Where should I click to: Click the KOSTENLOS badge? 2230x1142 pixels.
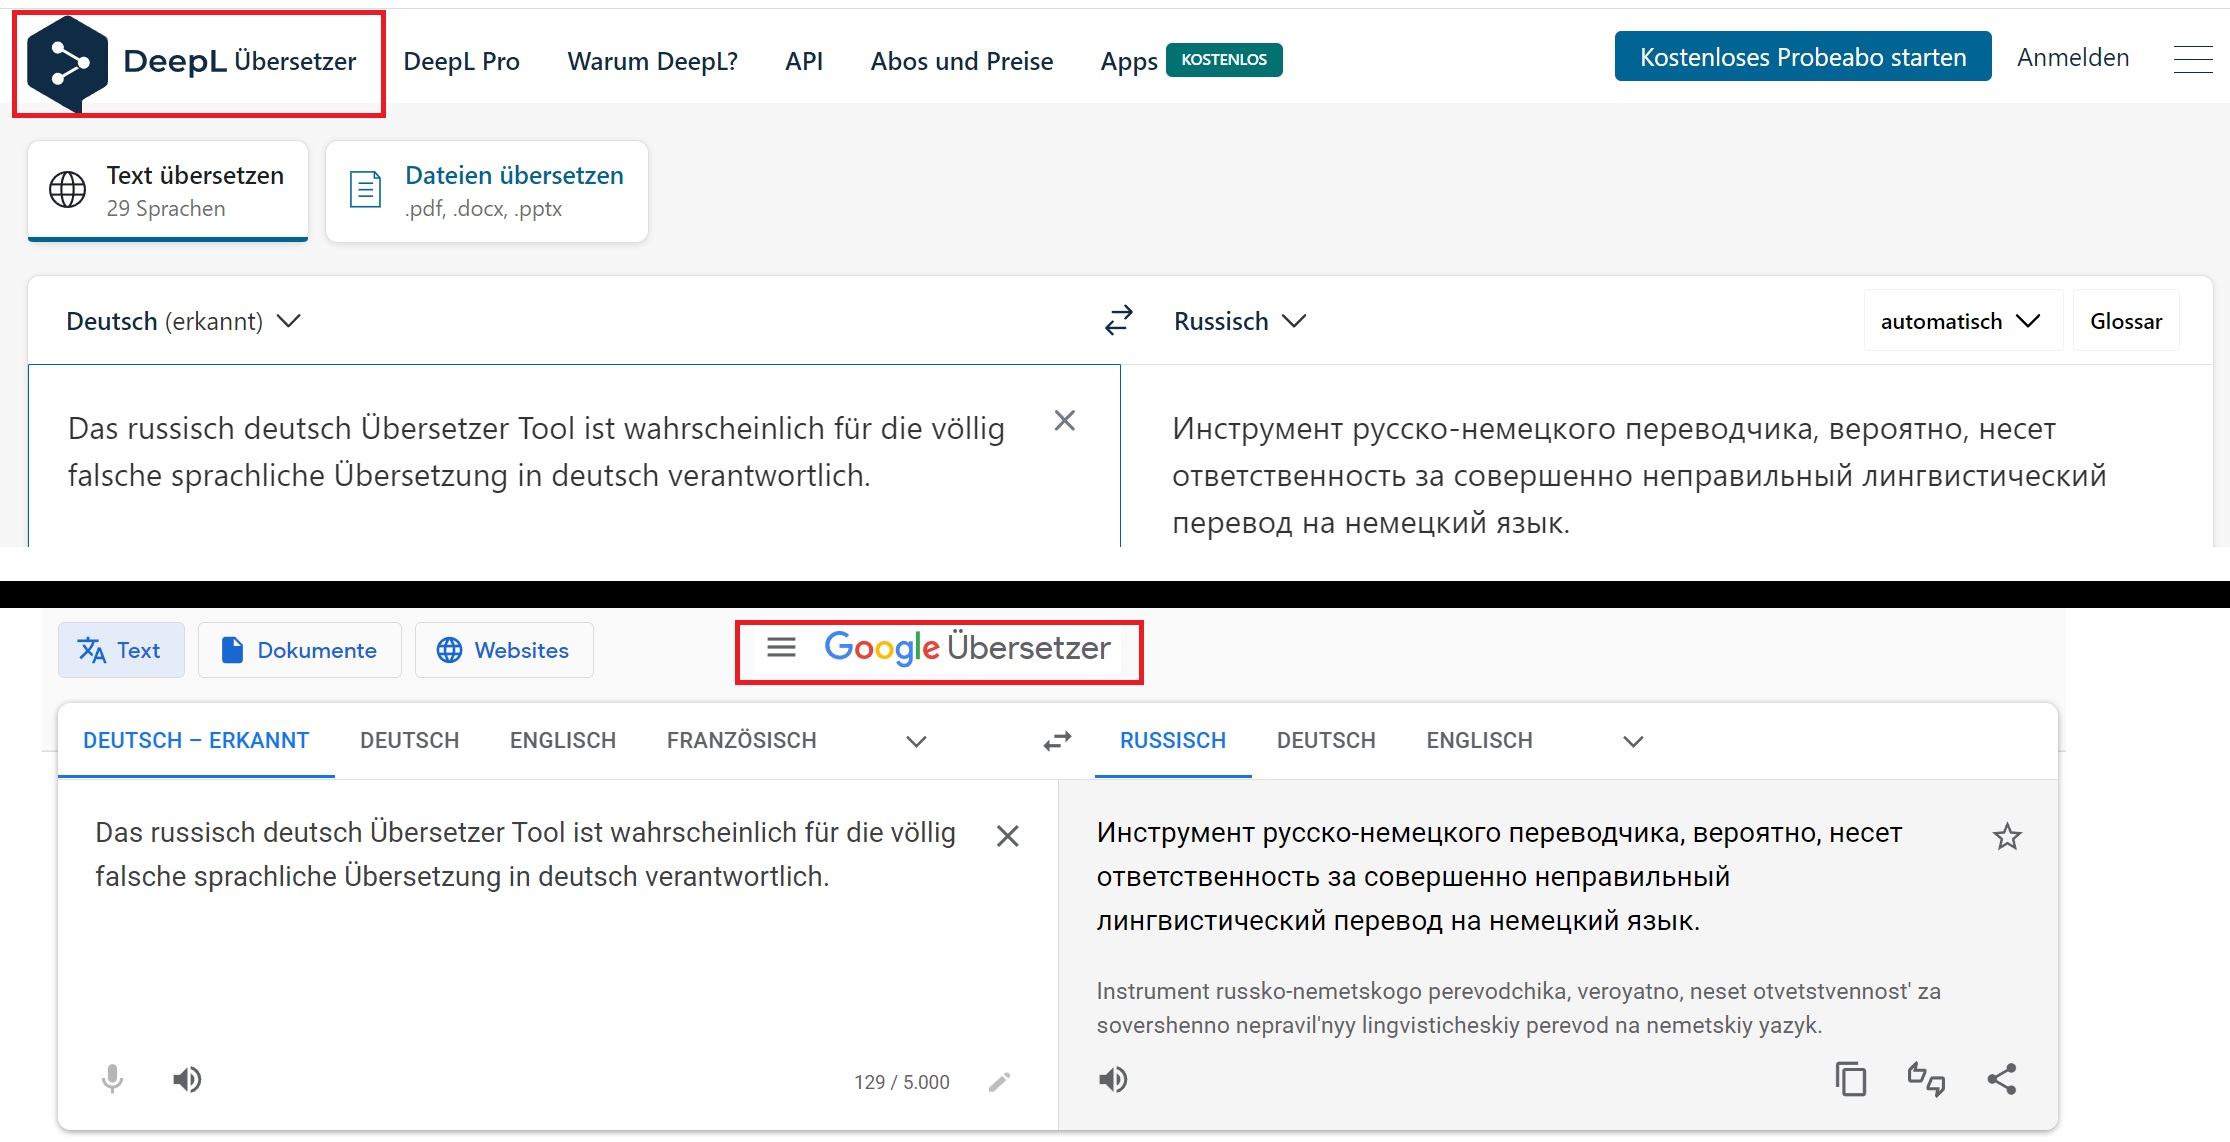point(1224,60)
